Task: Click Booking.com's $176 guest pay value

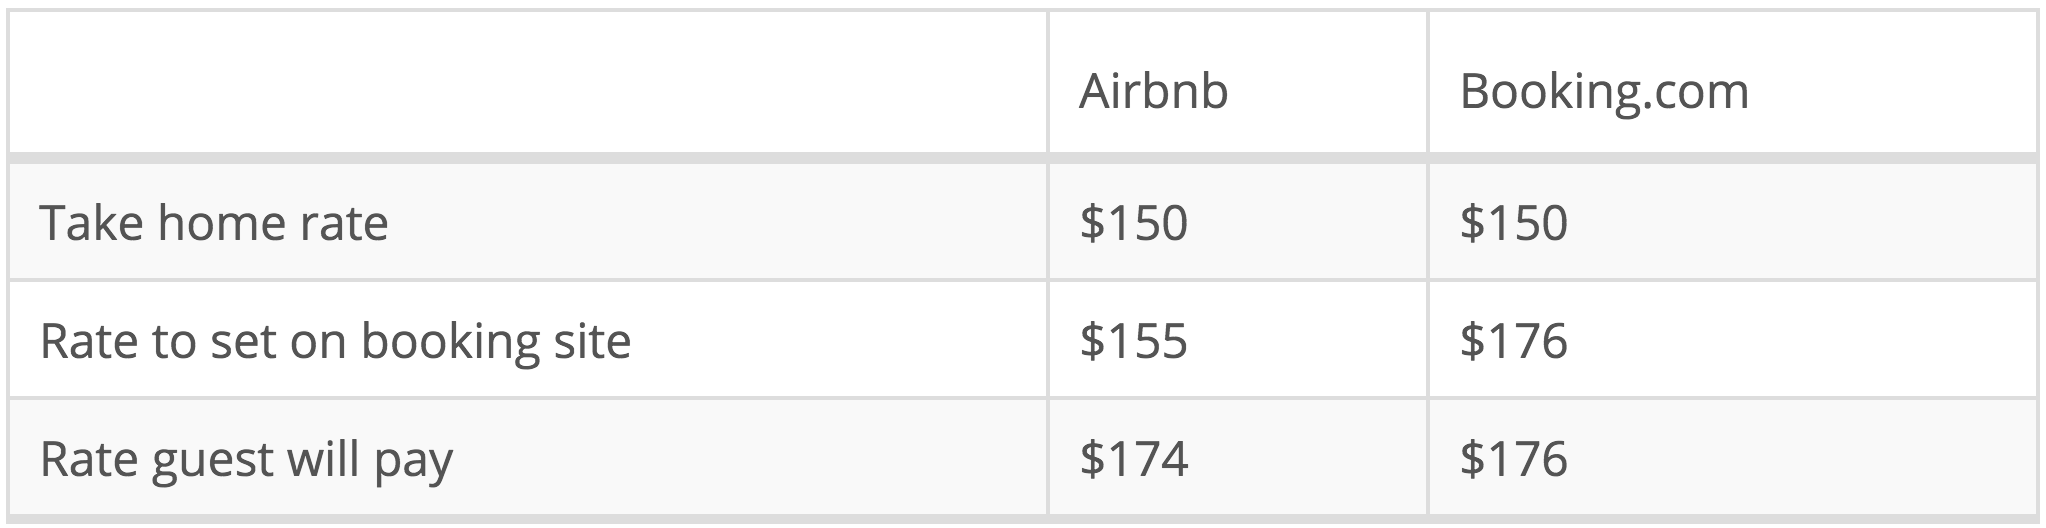Action: pos(1513,460)
